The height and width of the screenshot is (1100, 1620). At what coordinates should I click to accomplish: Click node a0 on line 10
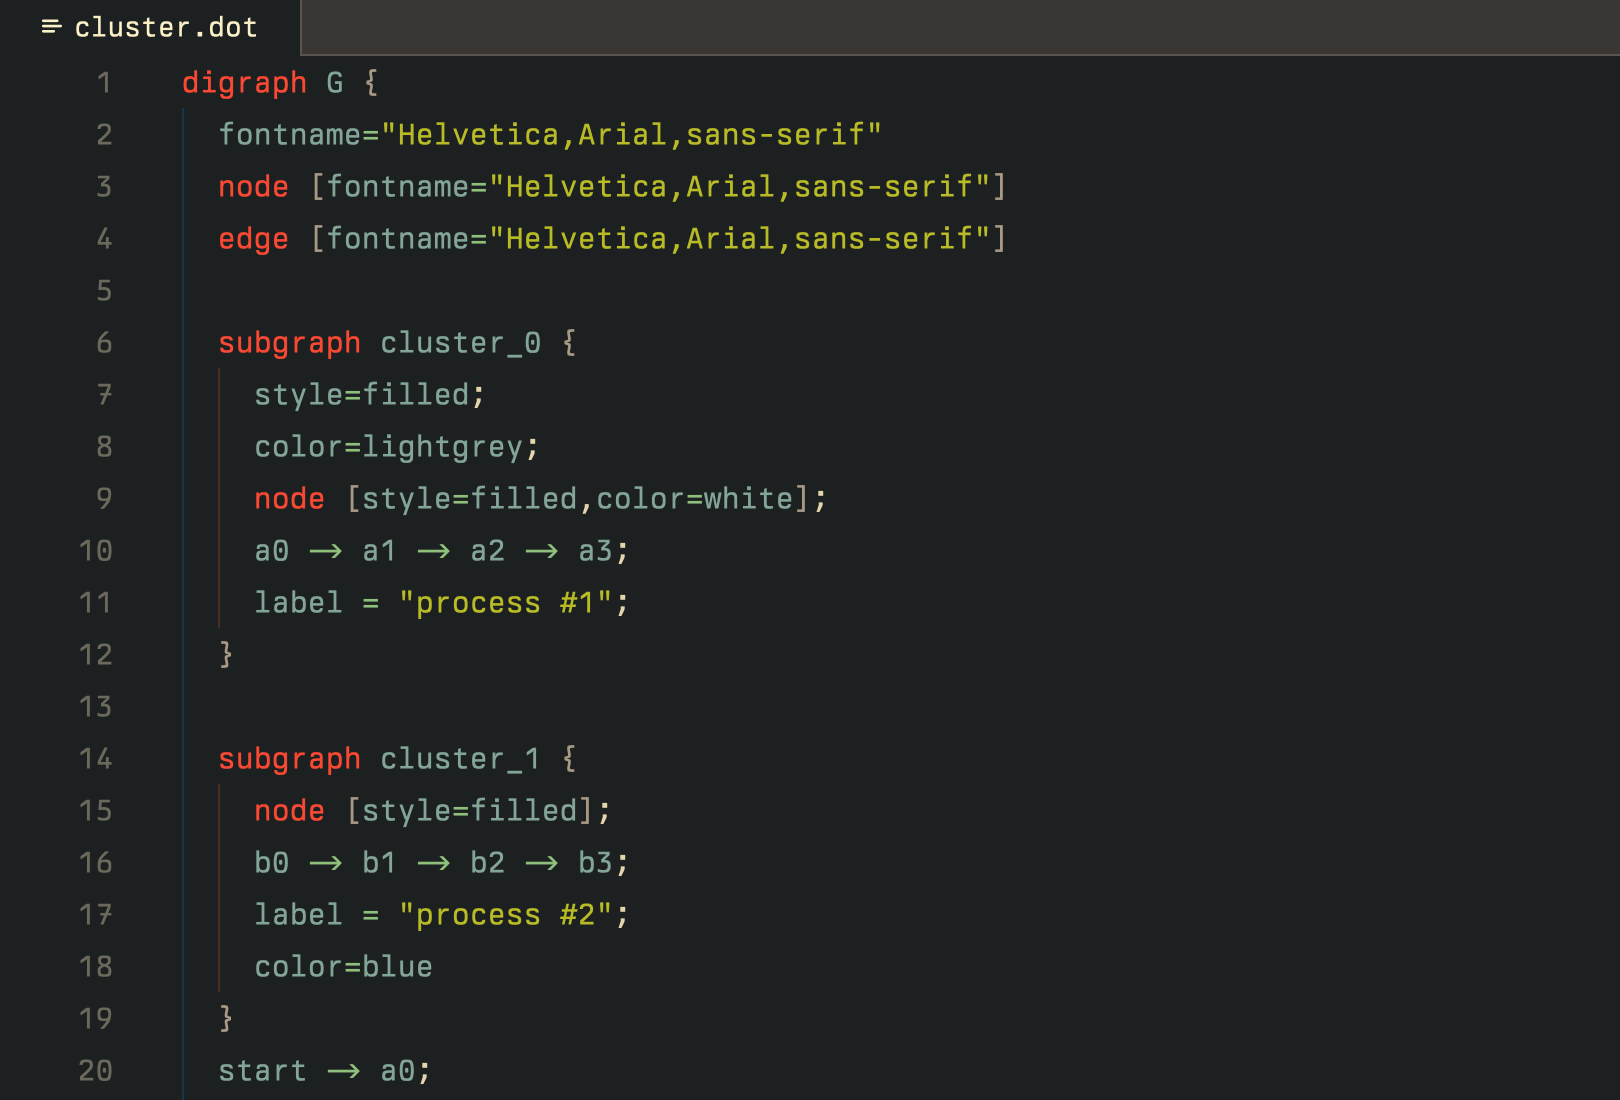(272, 551)
